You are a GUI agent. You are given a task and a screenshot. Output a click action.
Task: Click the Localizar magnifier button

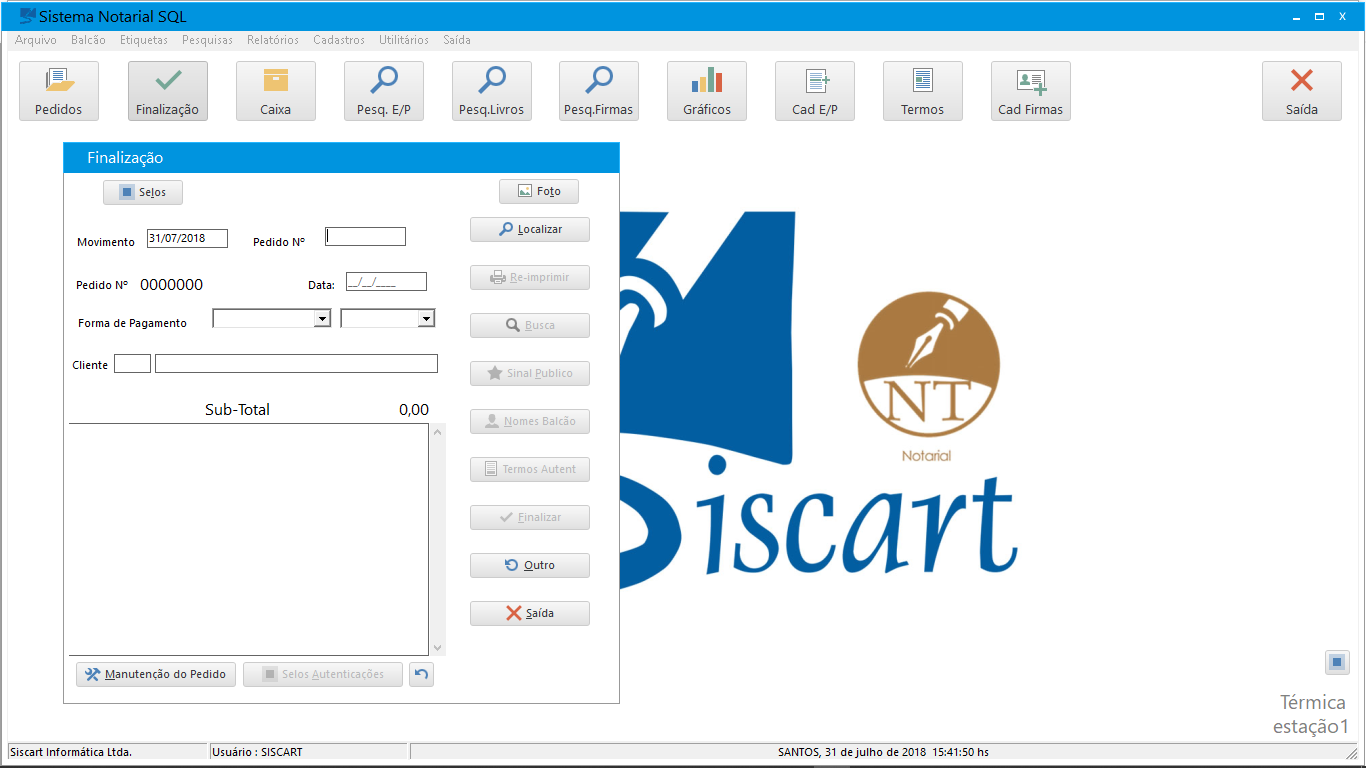530,229
